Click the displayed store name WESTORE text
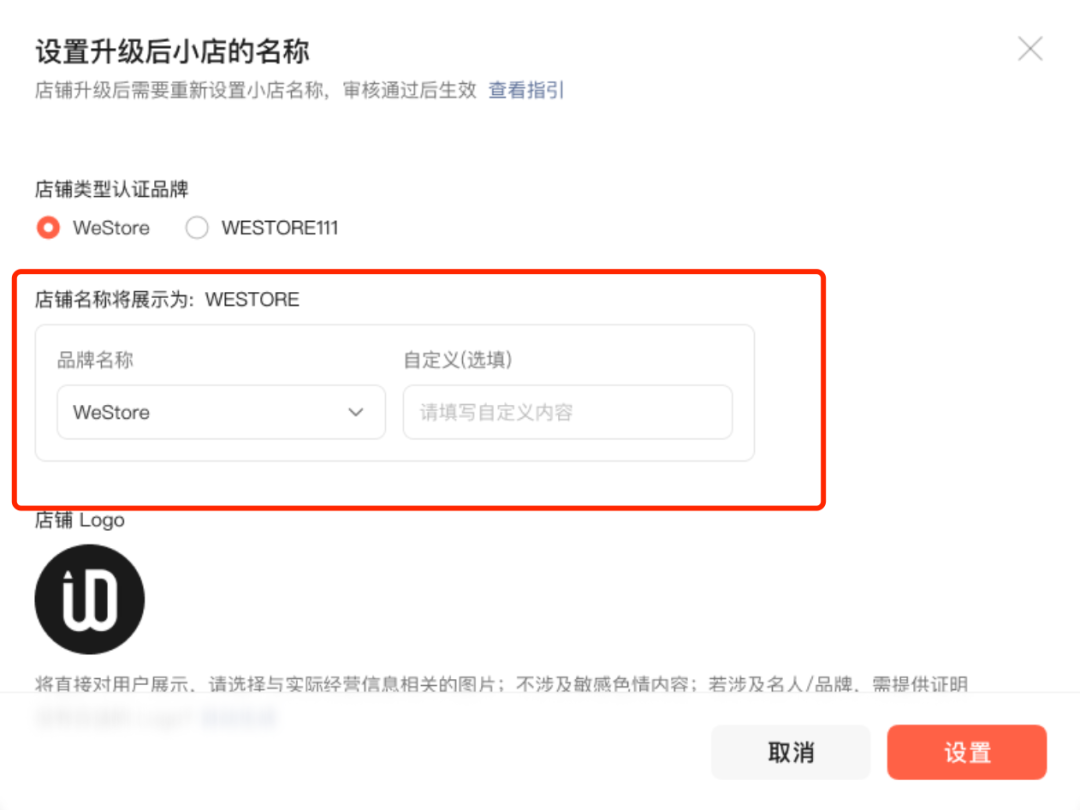Screen dimensions: 1080x810 click(253, 299)
